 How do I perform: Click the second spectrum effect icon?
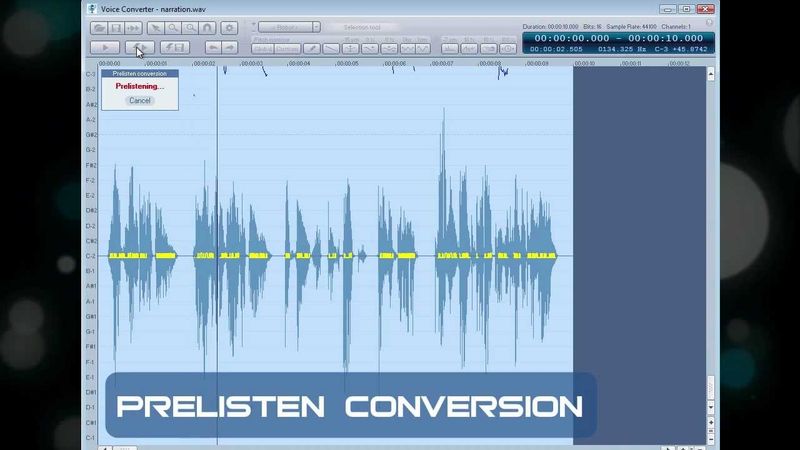point(469,49)
